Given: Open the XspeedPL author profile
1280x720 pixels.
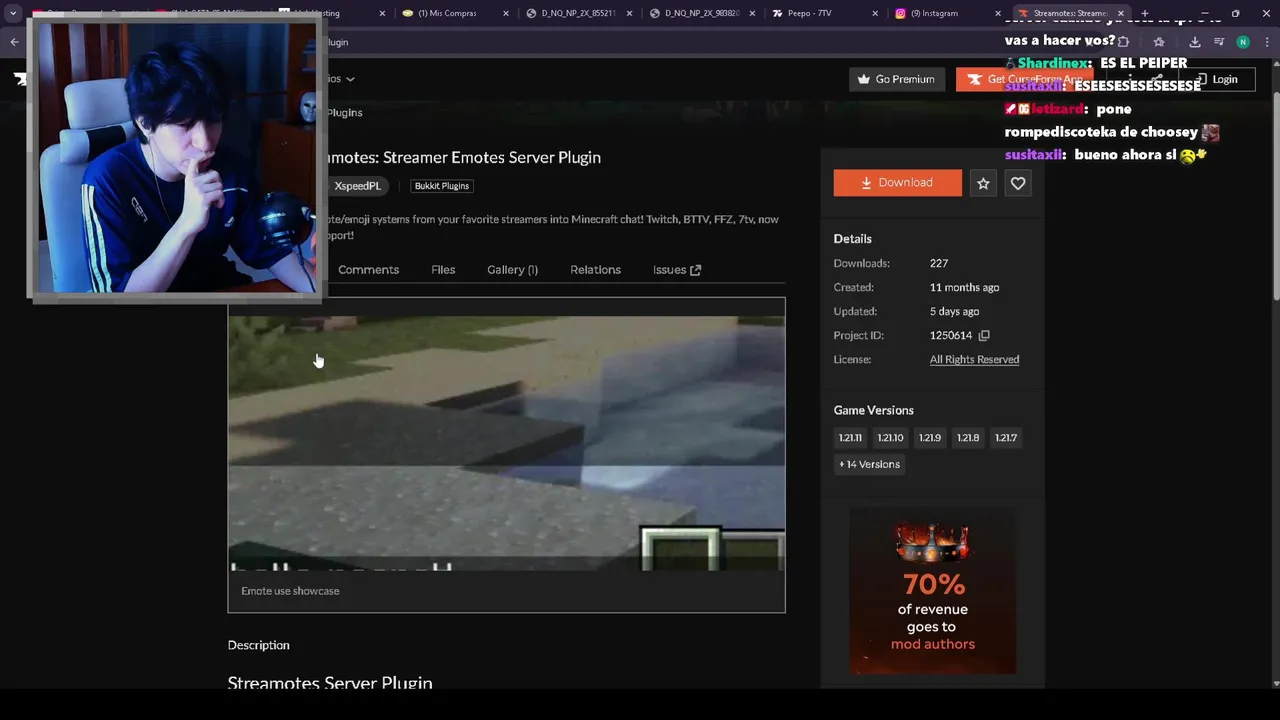Looking at the screenshot, I should click(357, 186).
